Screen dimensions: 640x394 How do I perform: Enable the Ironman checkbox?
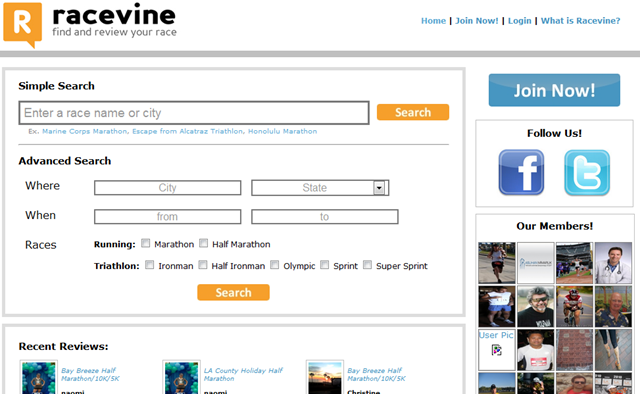[150, 265]
